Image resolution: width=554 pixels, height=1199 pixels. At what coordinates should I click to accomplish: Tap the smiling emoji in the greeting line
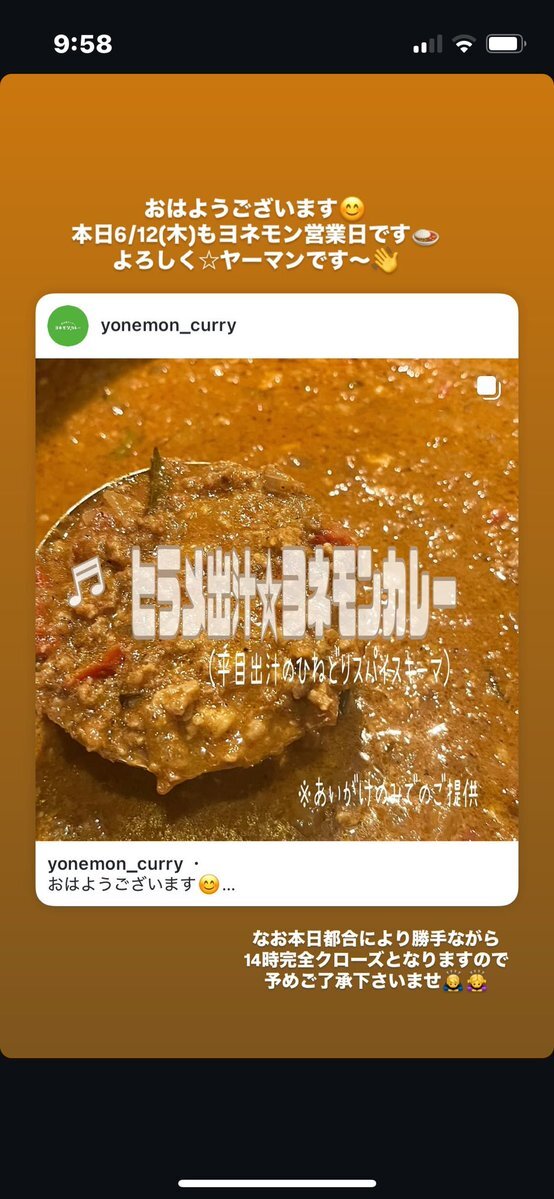click(352, 208)
